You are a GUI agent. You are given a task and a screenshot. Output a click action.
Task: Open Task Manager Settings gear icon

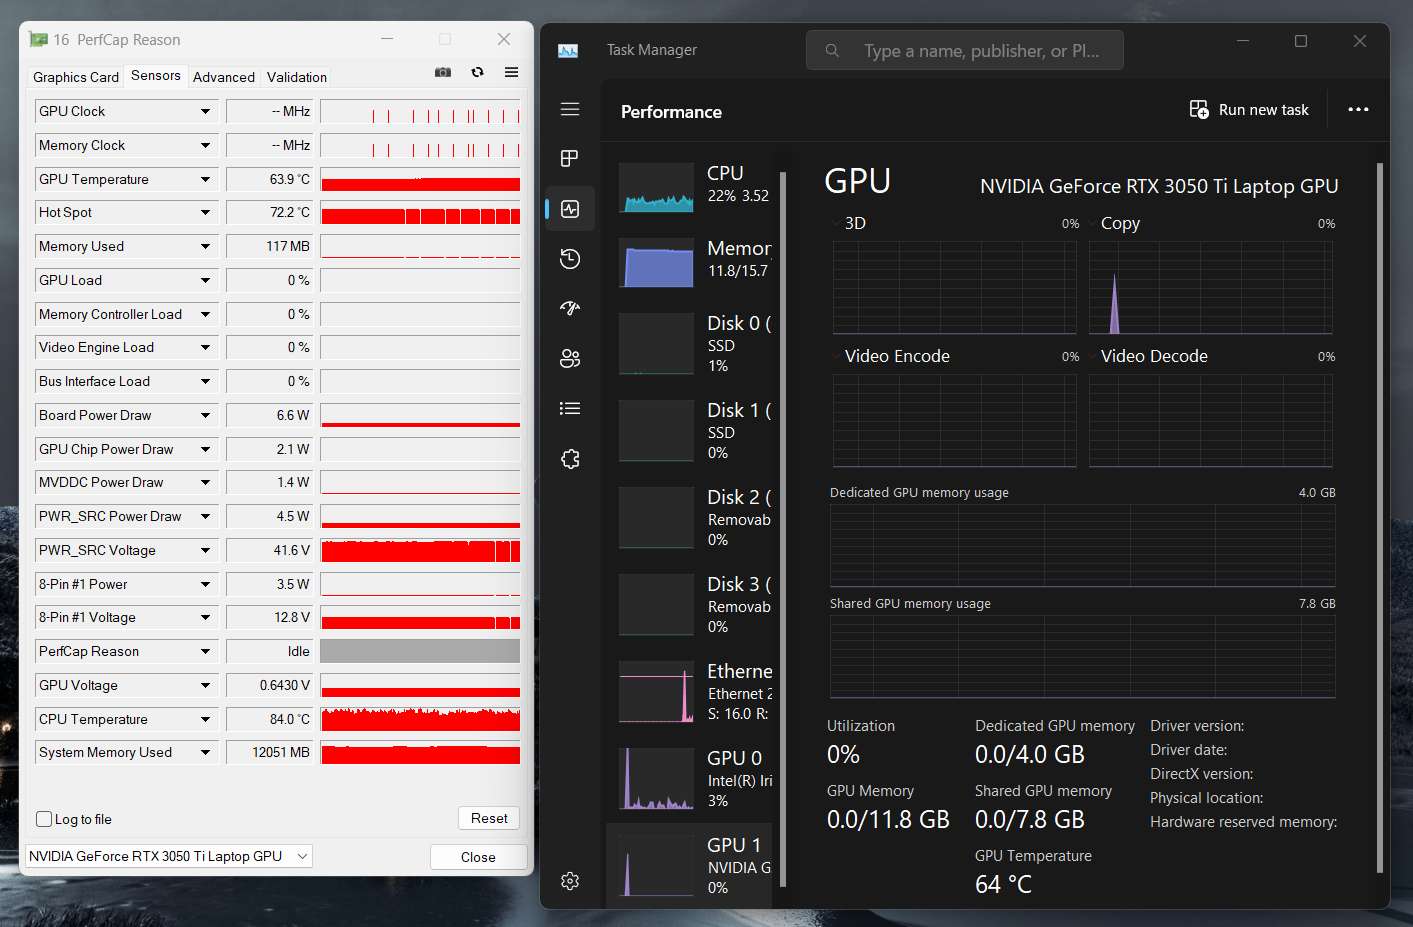point(570,881)
